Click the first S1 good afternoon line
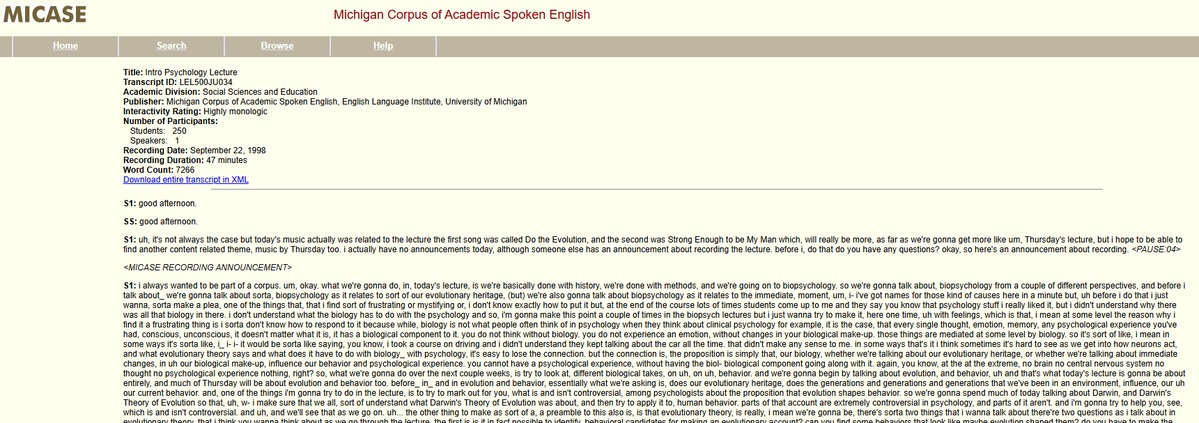The height and width of the screenshot is (423, 1199). tap(160, 203)
